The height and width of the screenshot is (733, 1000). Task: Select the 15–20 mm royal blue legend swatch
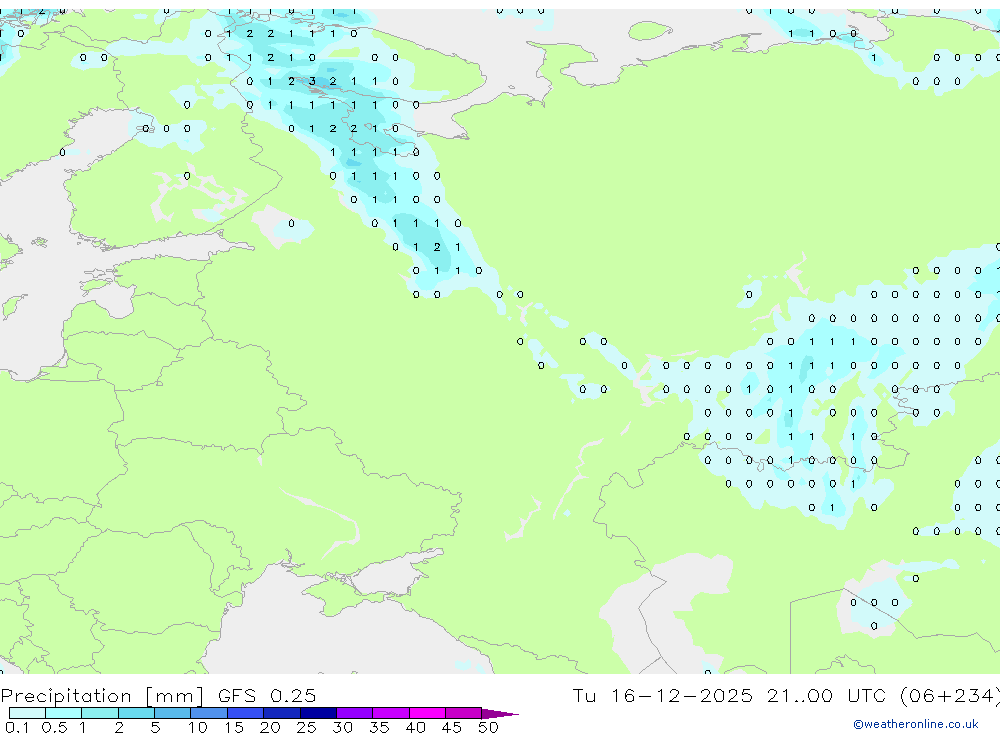click(246, 713)
